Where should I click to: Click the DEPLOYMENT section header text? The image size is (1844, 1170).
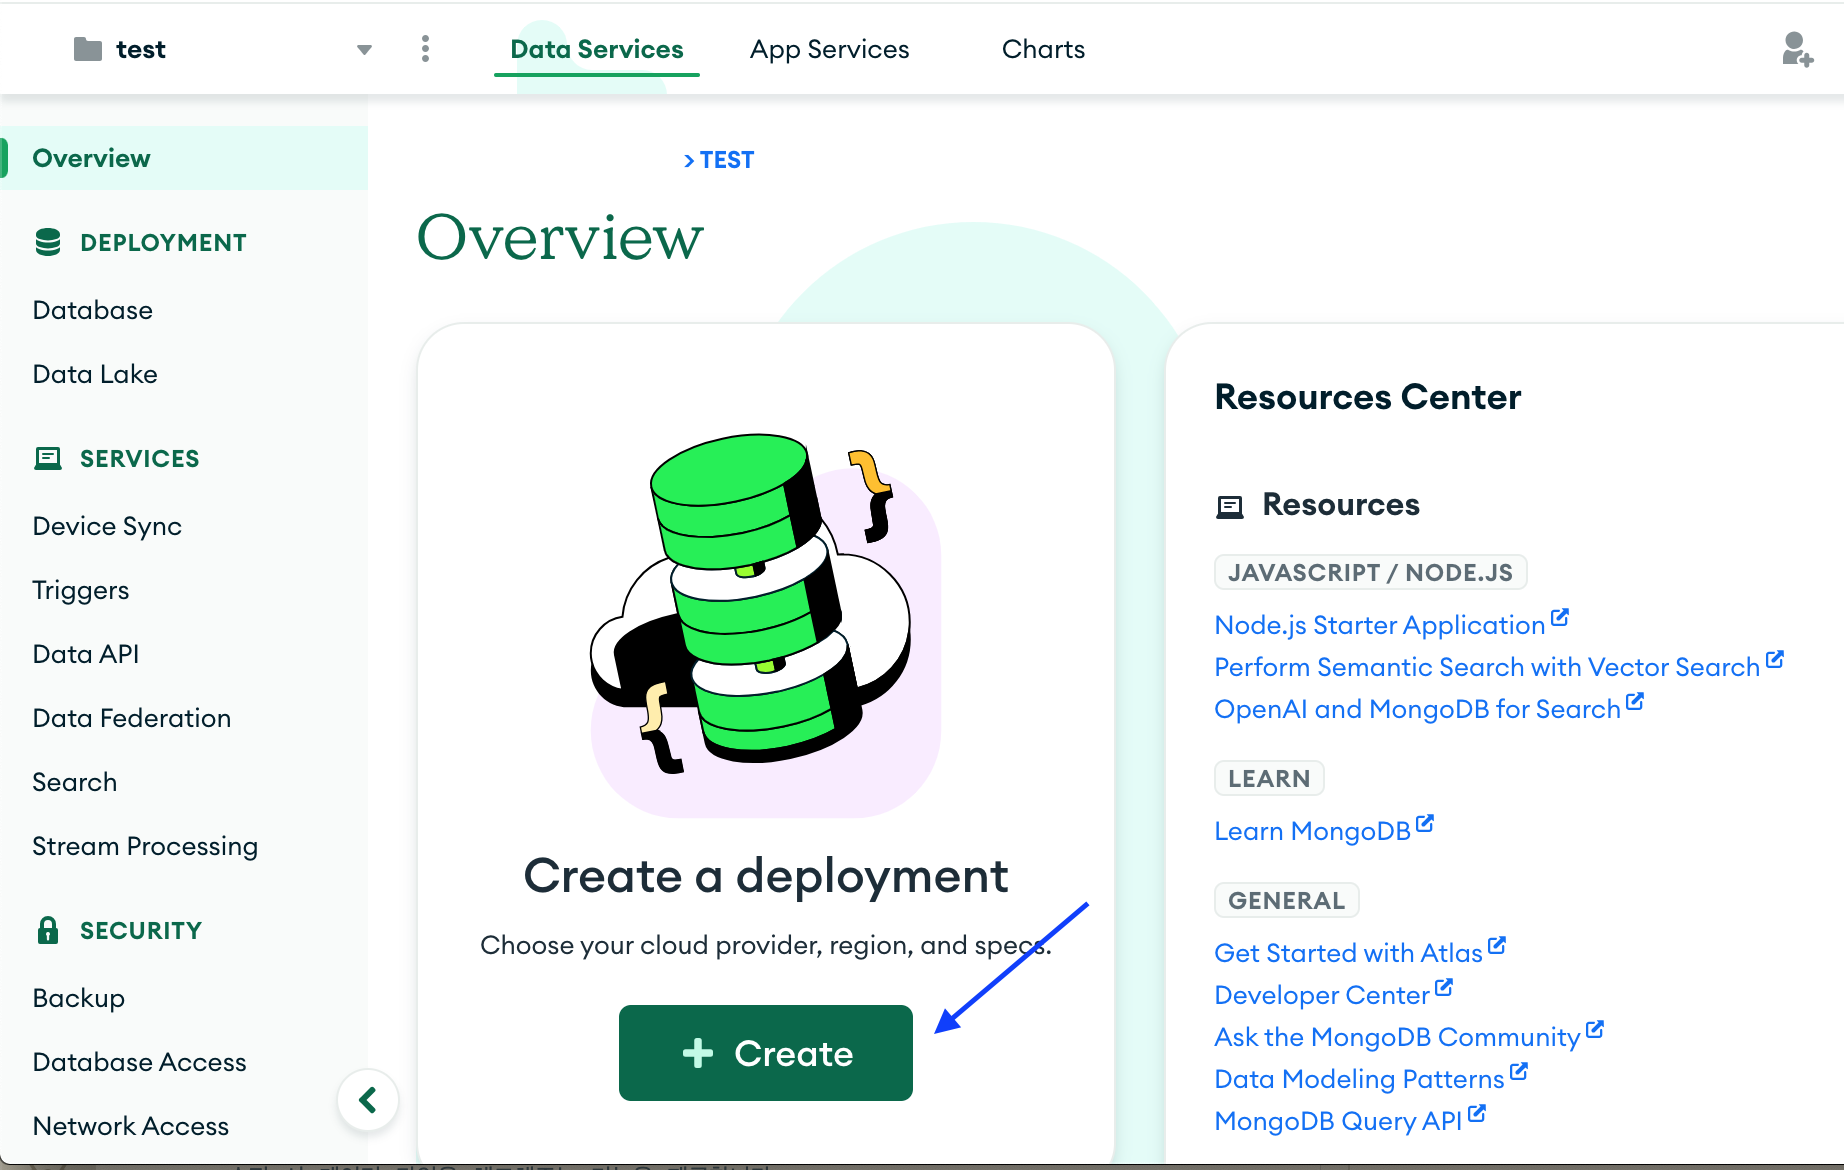(163, 243)
